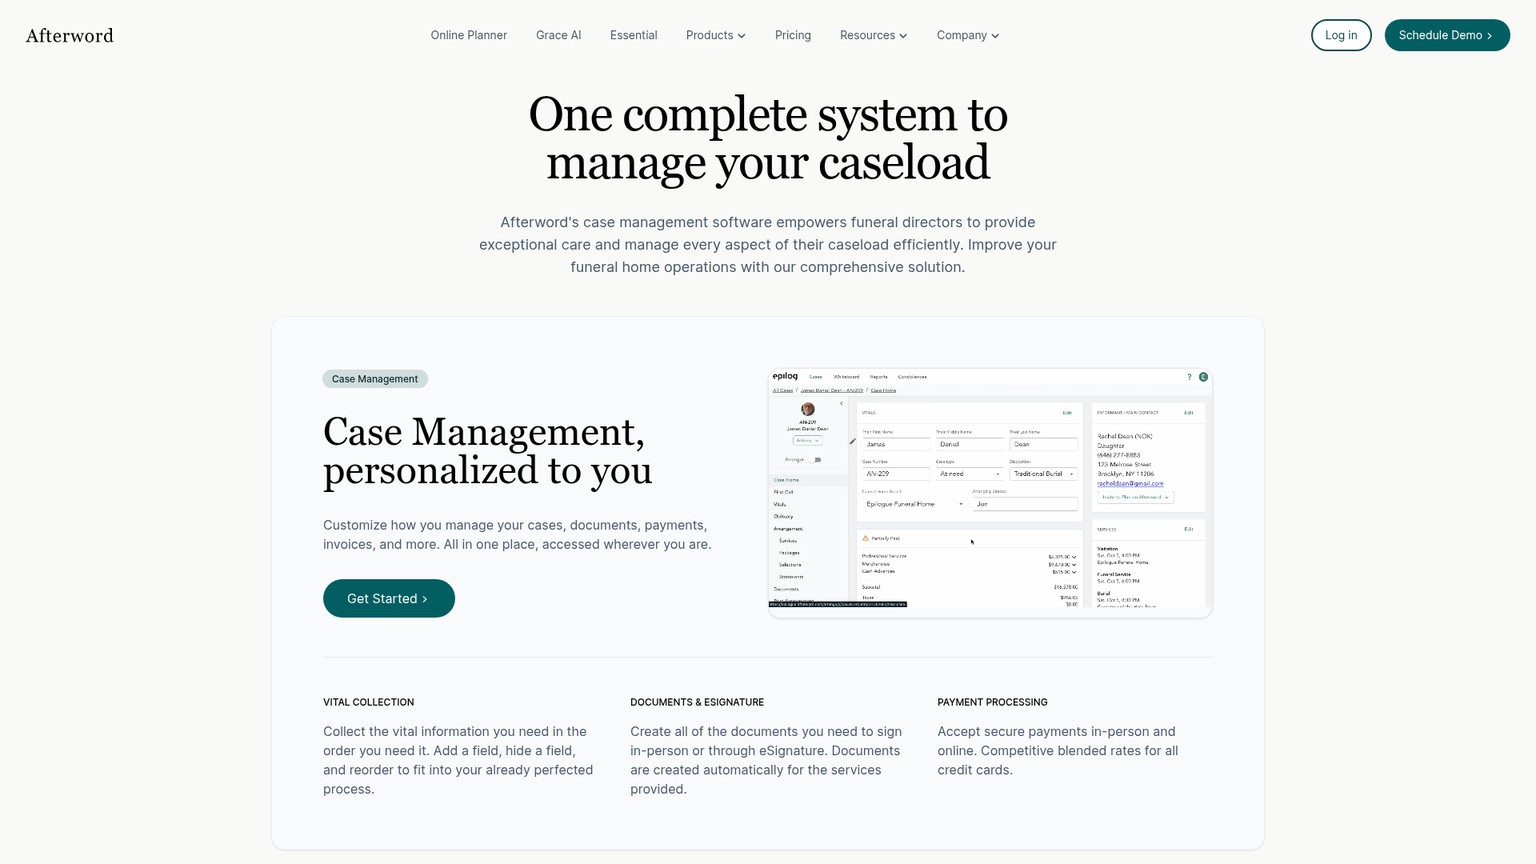Expand the Resources dropdown menu
Screen dimensions: 1536x864
click(x=873, y=35)
